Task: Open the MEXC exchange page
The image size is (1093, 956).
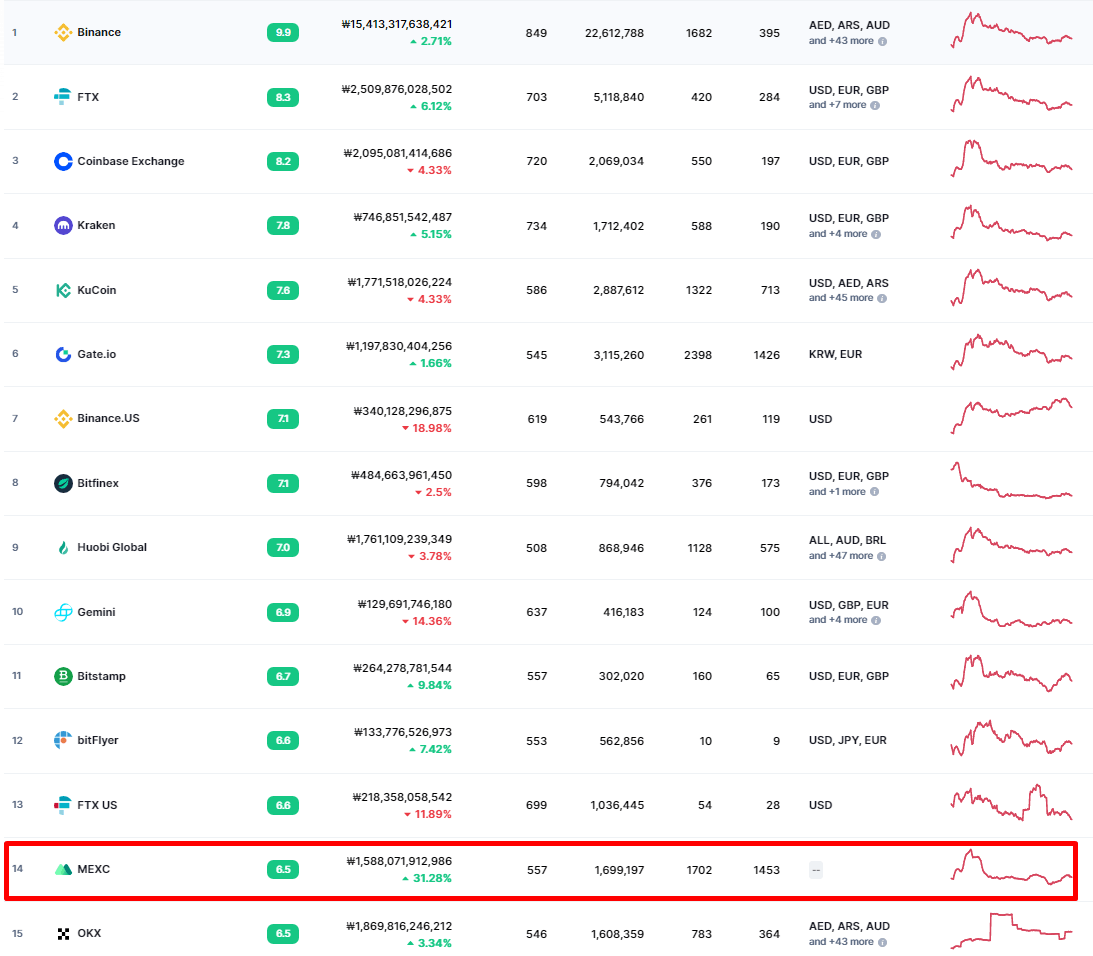Action: point(93,869)
